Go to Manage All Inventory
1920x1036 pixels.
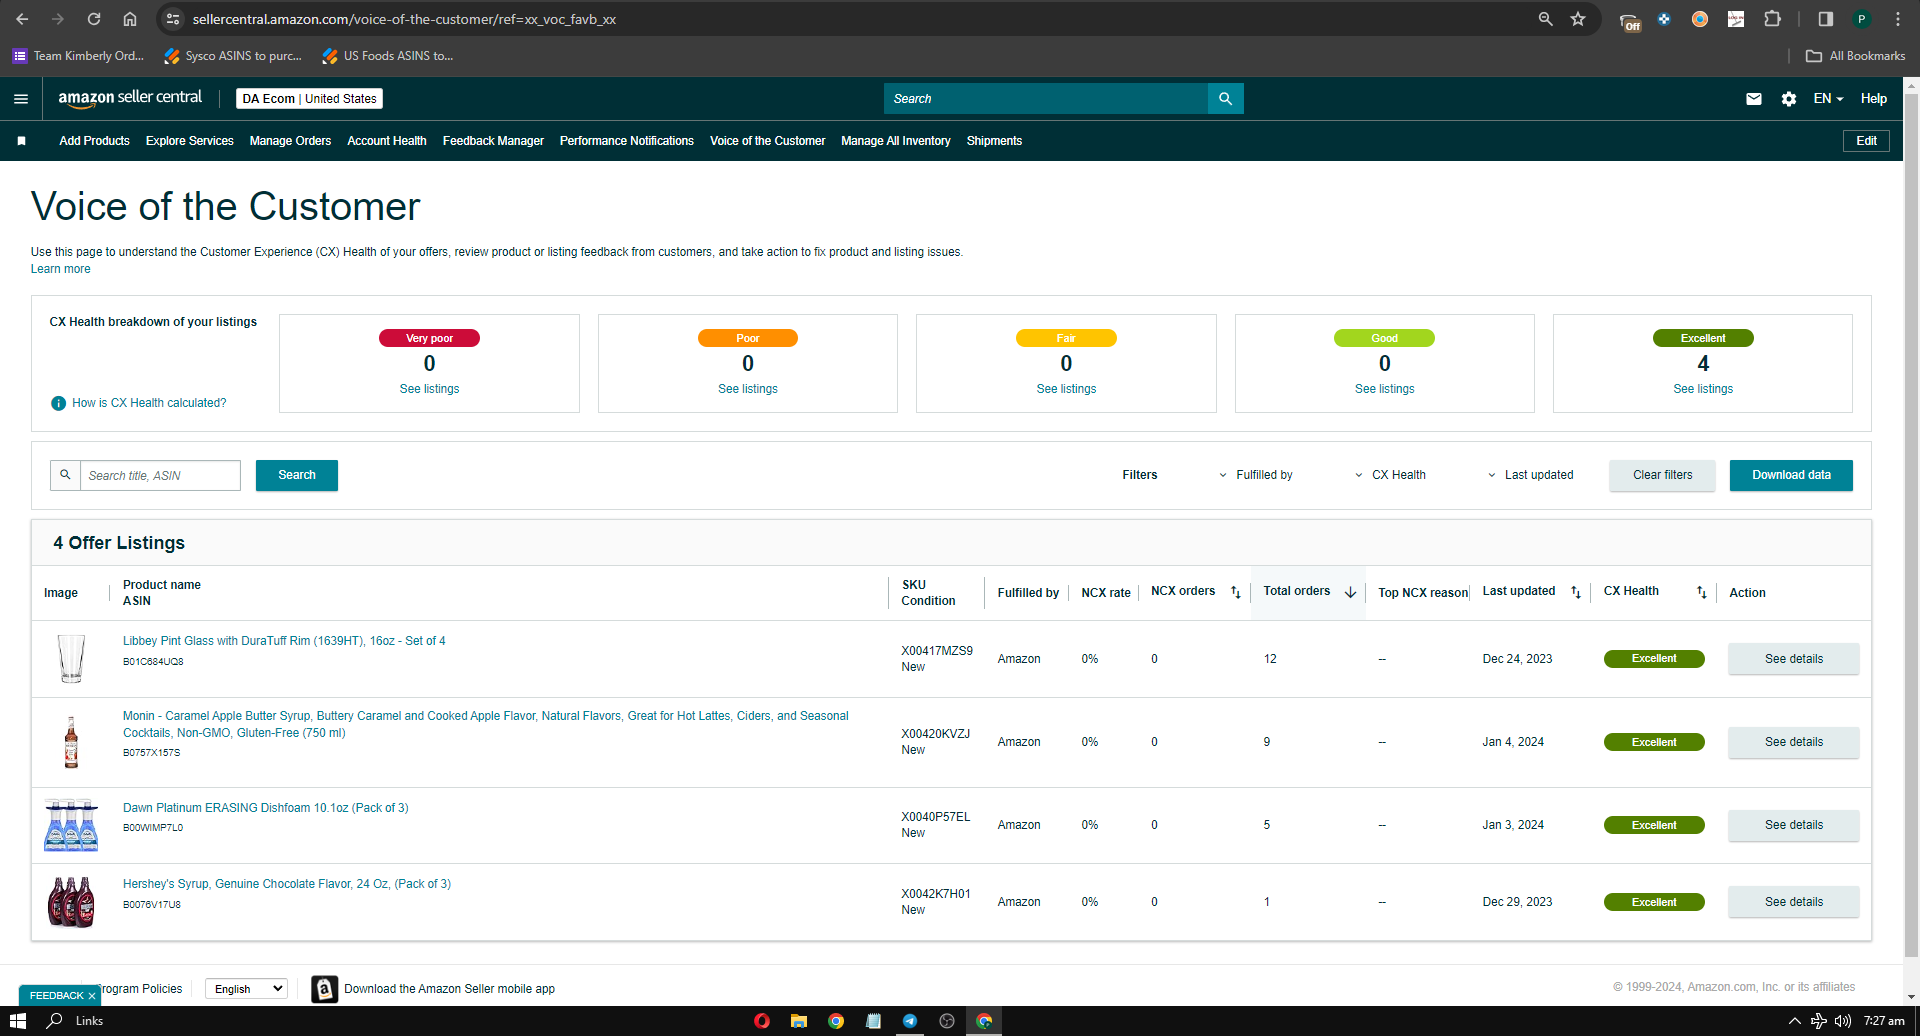pos(896,141)
